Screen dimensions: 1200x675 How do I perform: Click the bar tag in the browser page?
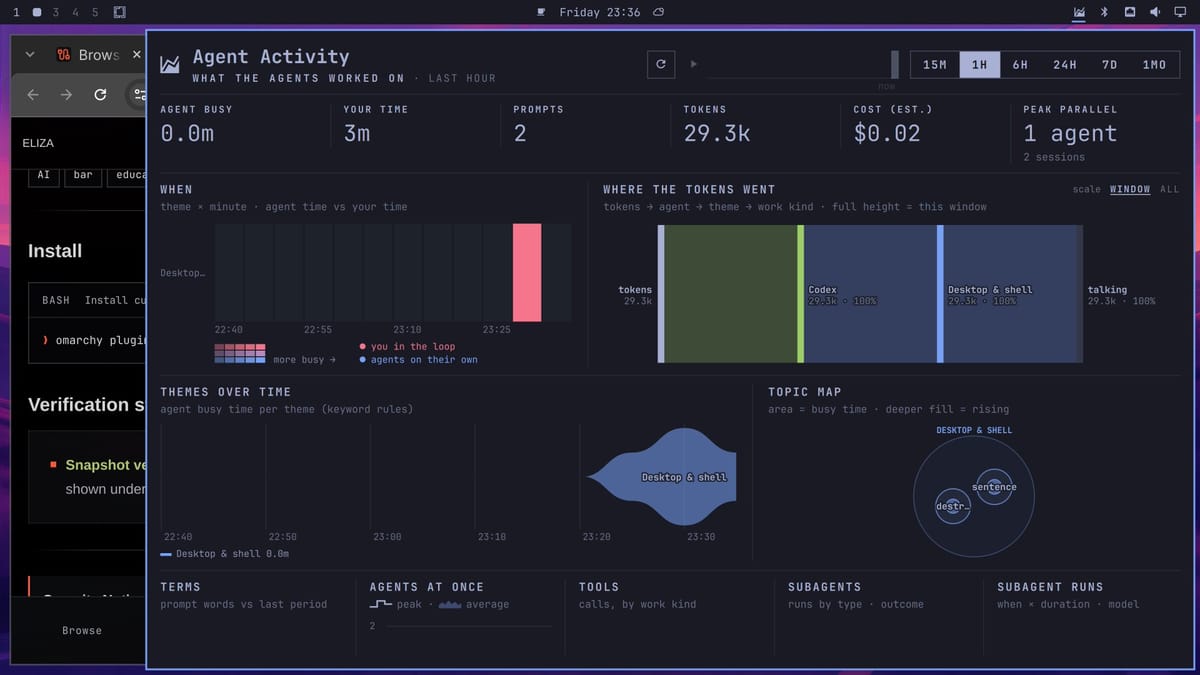click(x=83, y=175)
